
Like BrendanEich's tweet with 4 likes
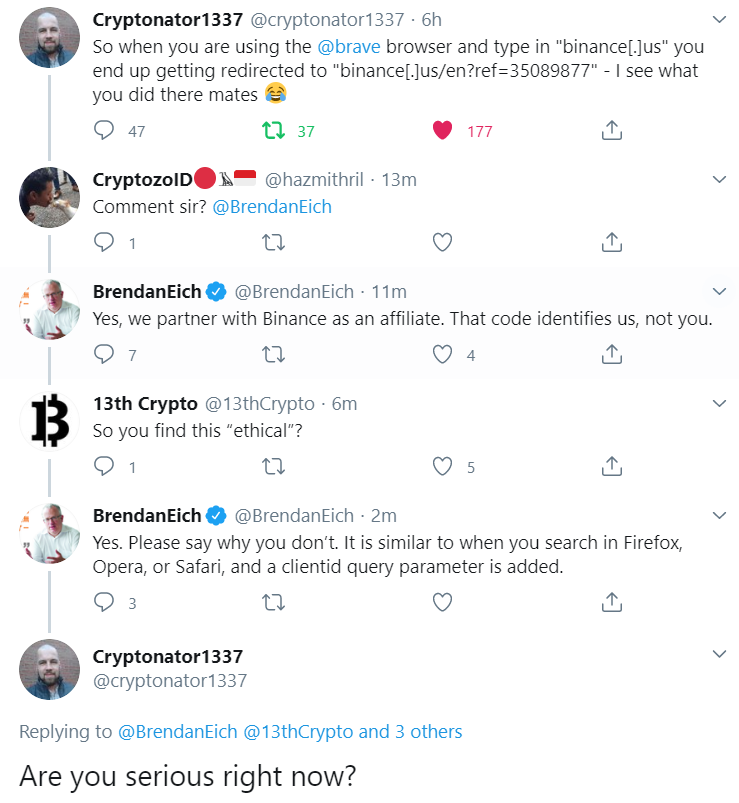443,354
